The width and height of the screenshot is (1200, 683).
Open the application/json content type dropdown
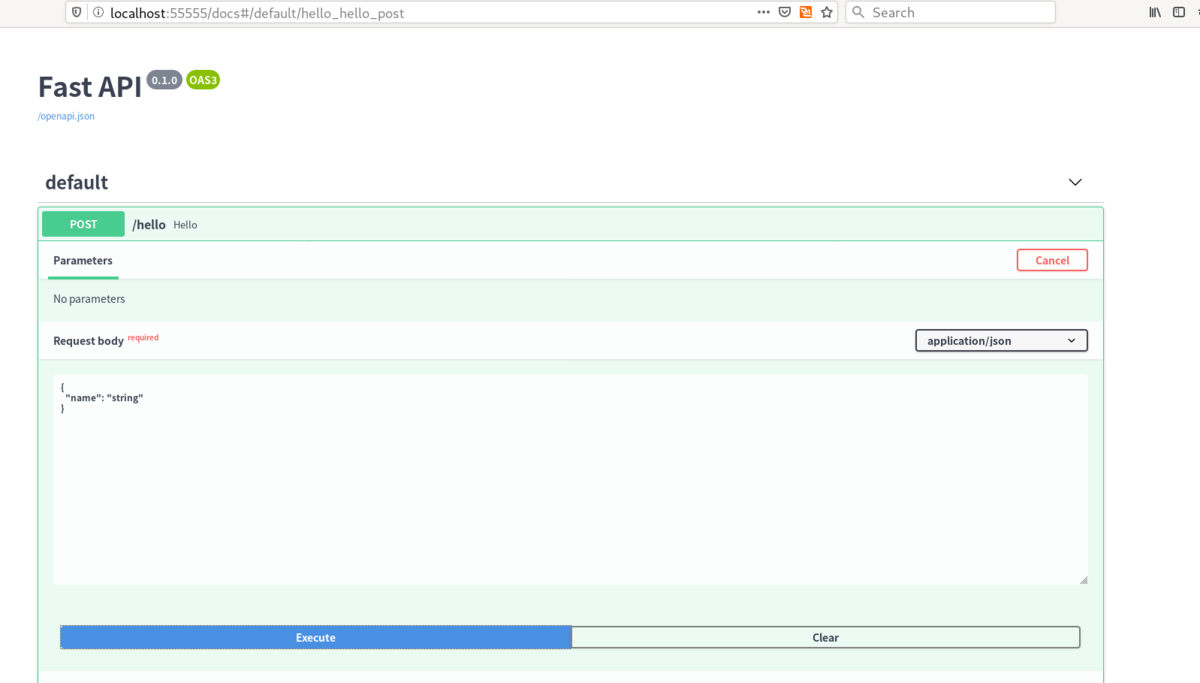point(1001,341)
